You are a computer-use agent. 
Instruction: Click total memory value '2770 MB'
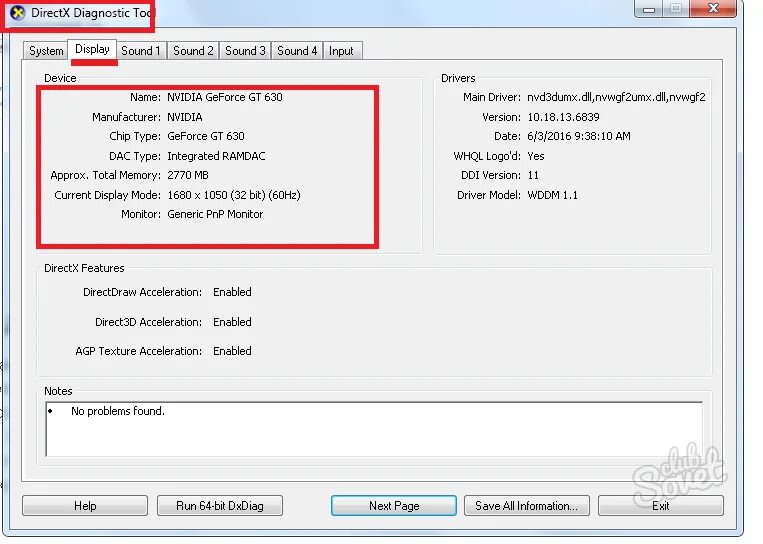pyautogui.click(x=188, y=175)
